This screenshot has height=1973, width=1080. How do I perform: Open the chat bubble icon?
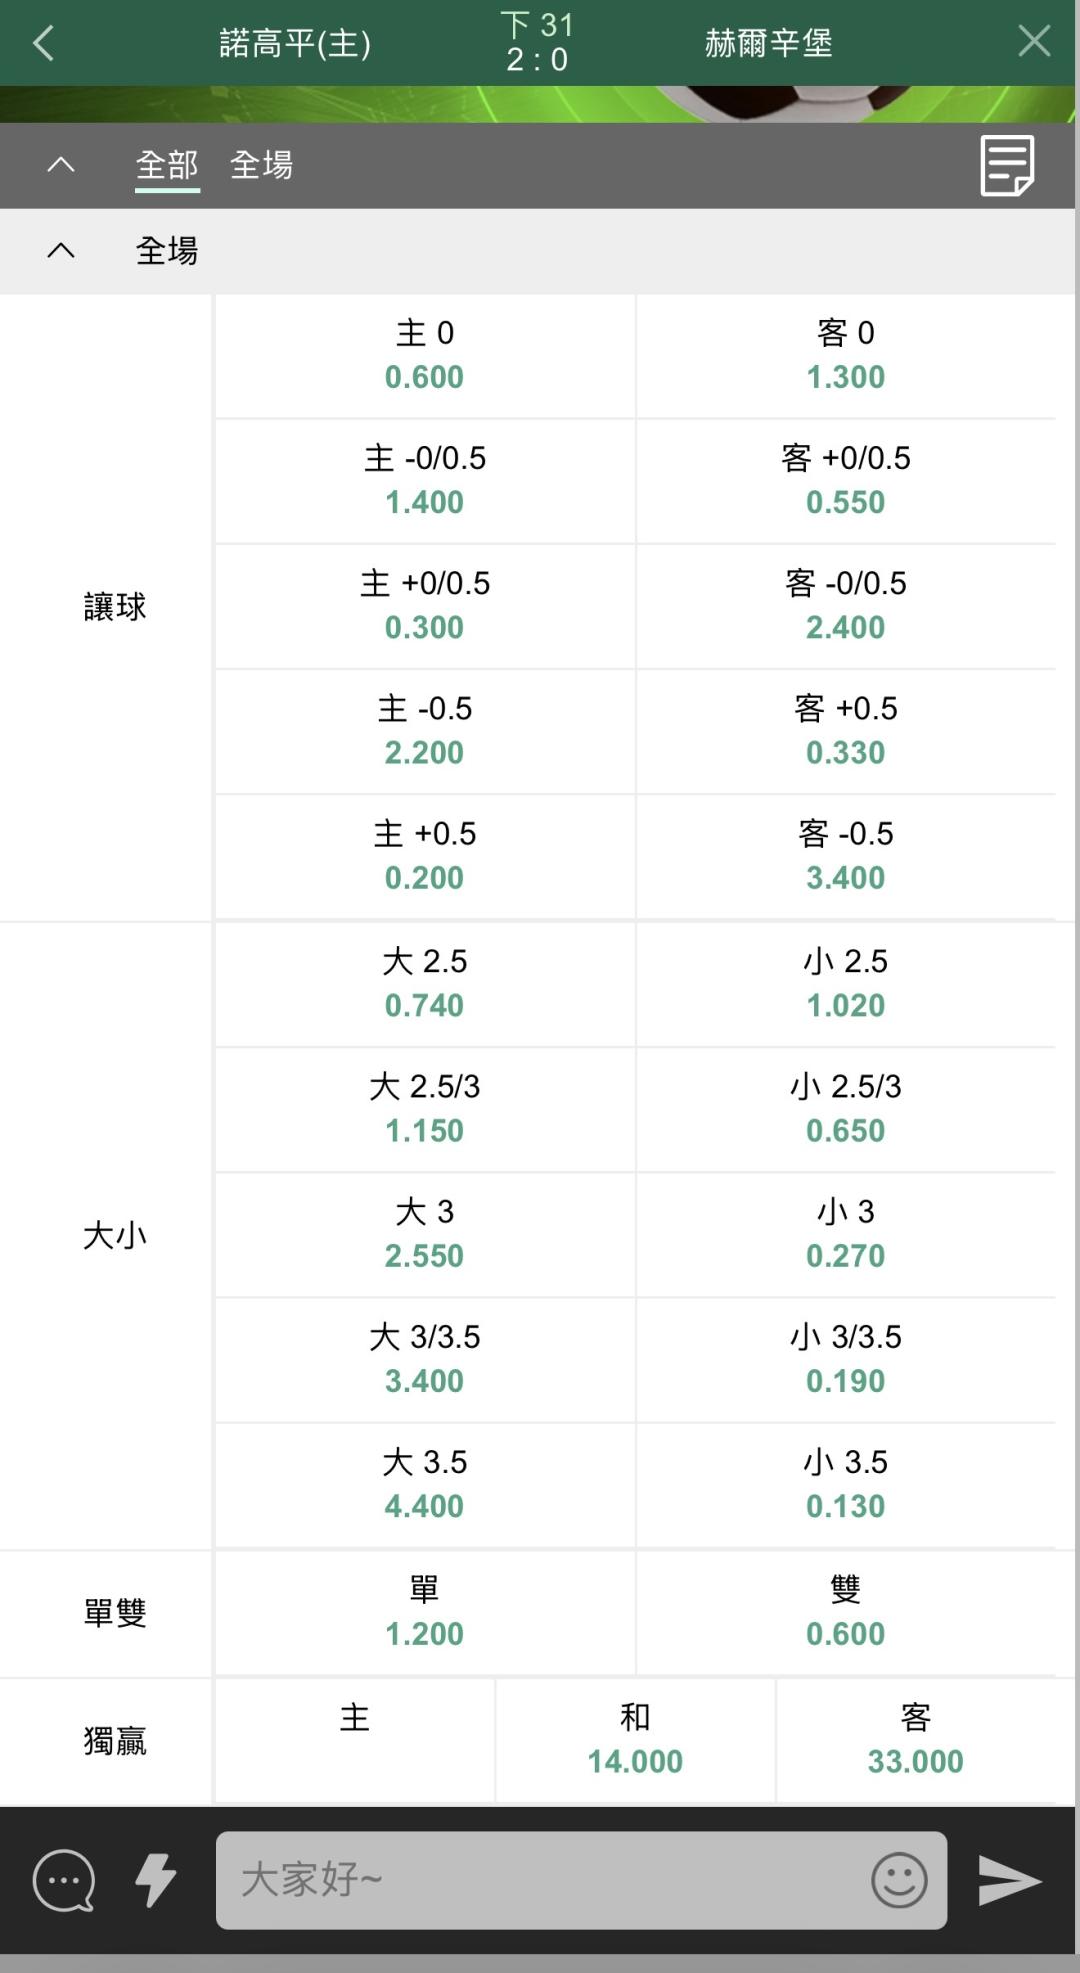64,1880
